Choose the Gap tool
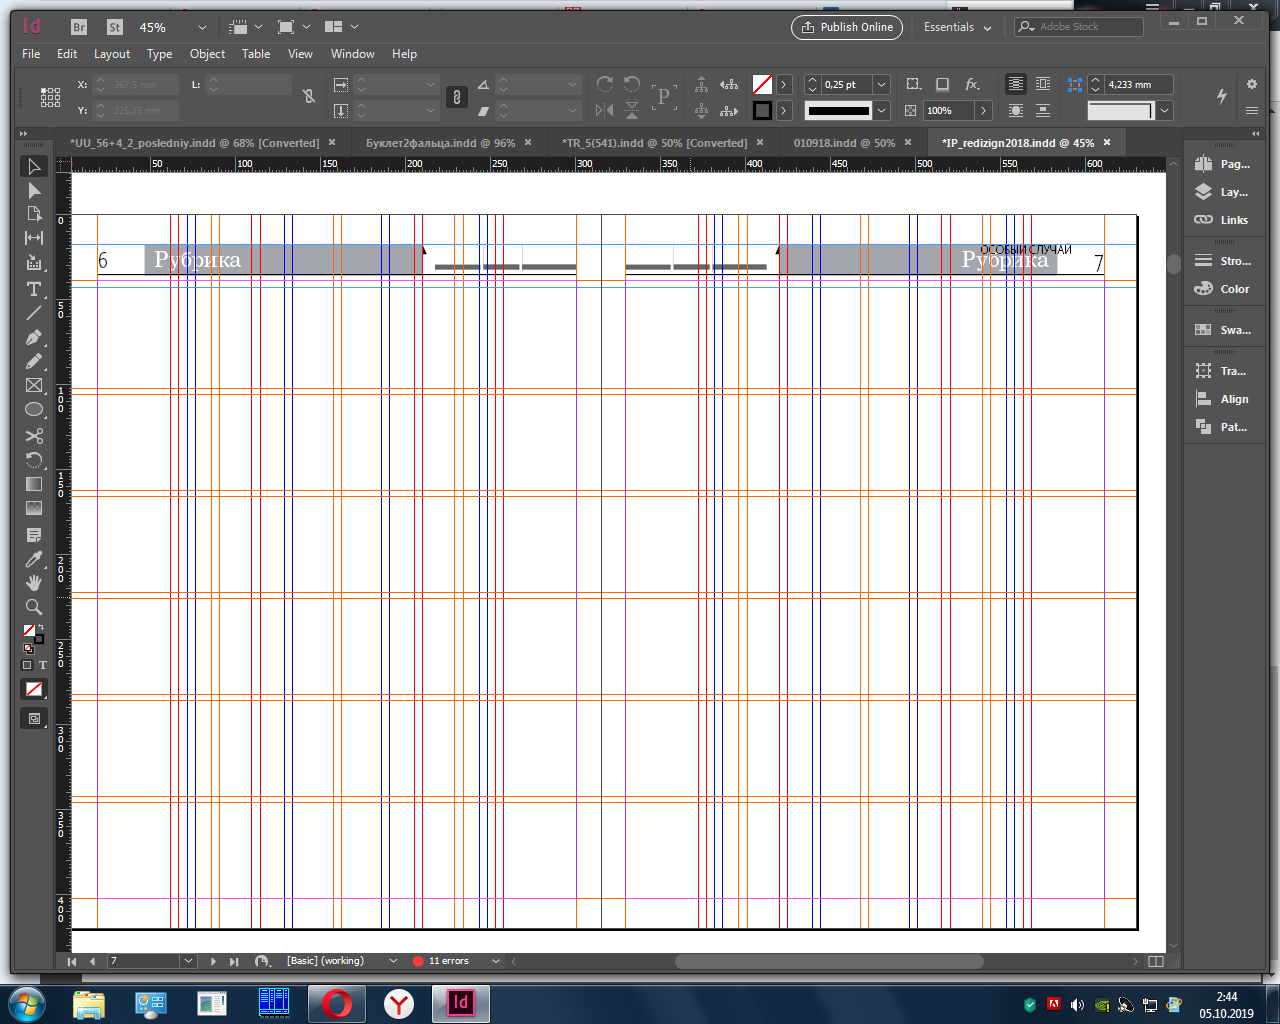Viewport: 1280px width, 1024px height. coord(34,238)
